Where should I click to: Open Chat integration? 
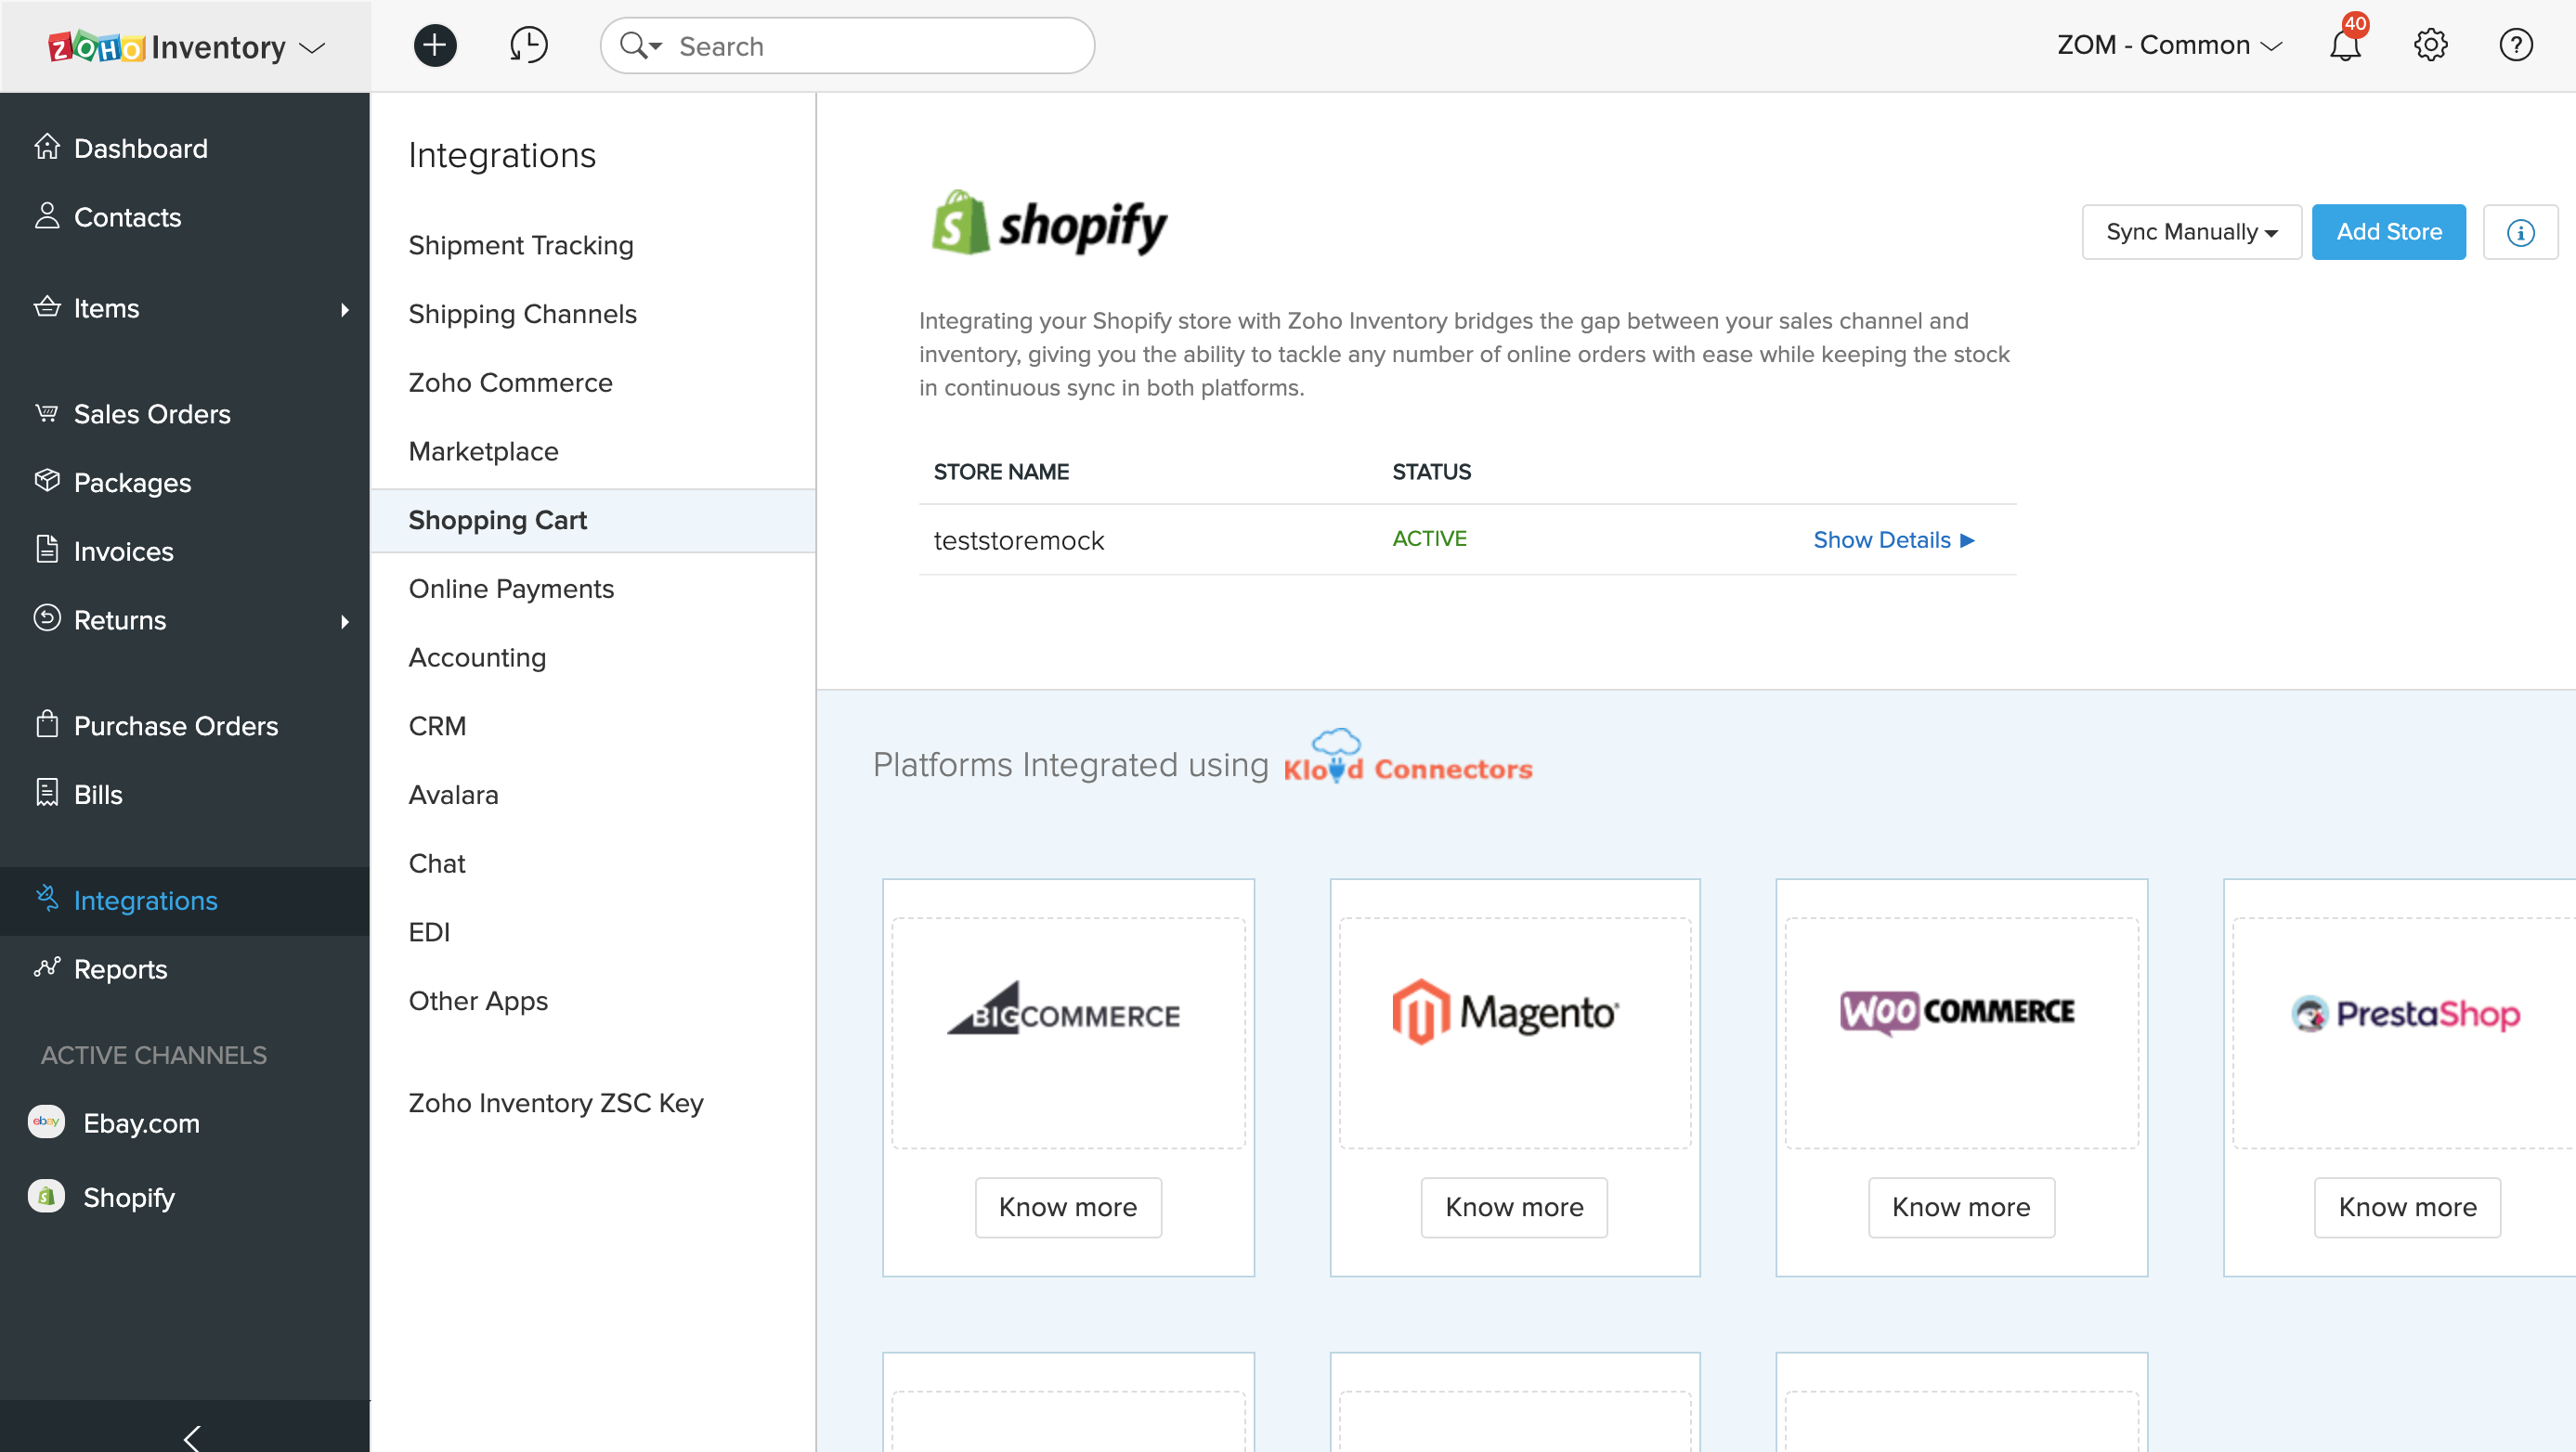click(x=437, y=863)
